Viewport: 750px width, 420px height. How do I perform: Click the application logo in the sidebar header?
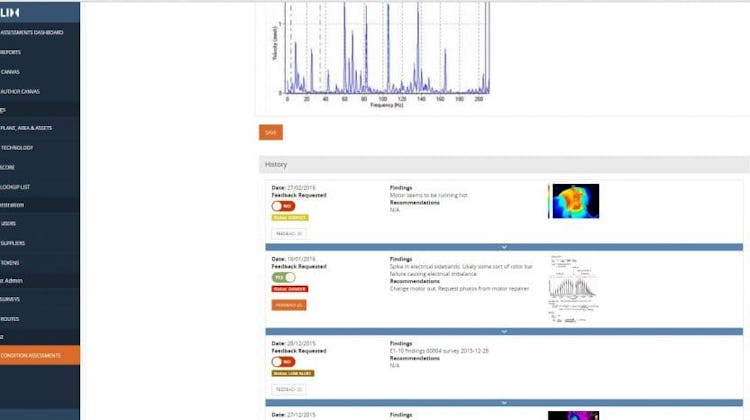coord(10,13)
